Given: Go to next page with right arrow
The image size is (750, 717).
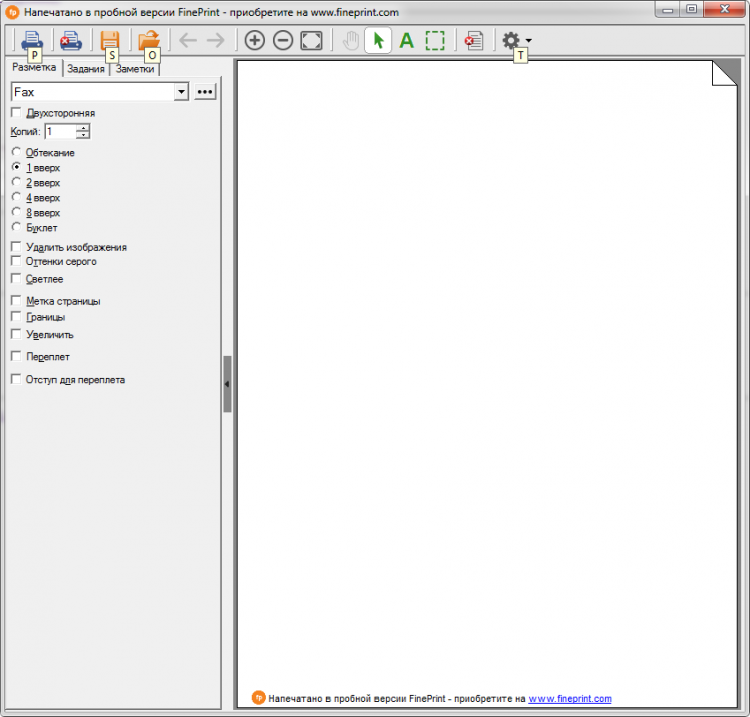Looking at the screenshot, I should (x=216, y=40).
